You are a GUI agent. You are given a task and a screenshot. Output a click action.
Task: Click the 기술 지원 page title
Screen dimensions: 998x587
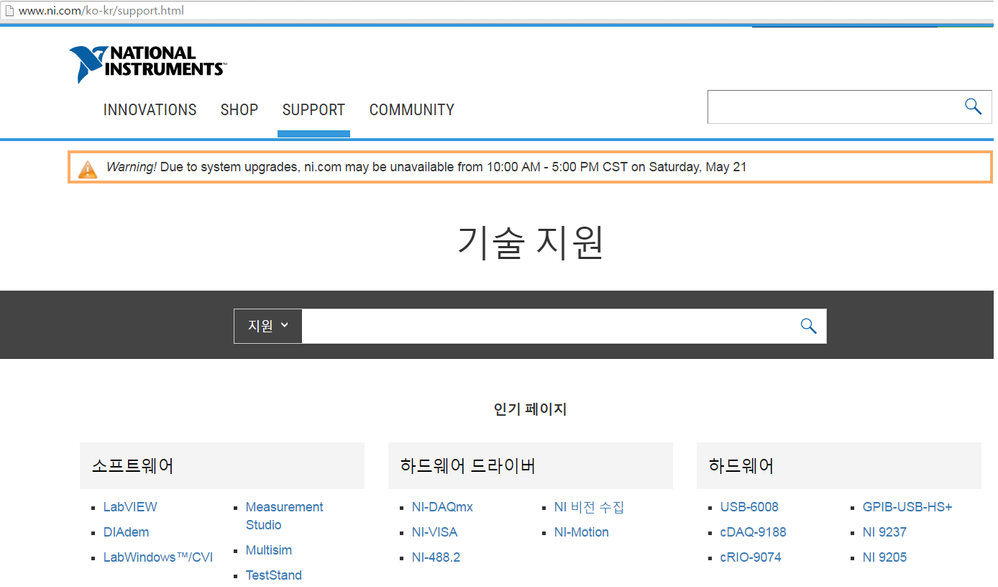531,242
